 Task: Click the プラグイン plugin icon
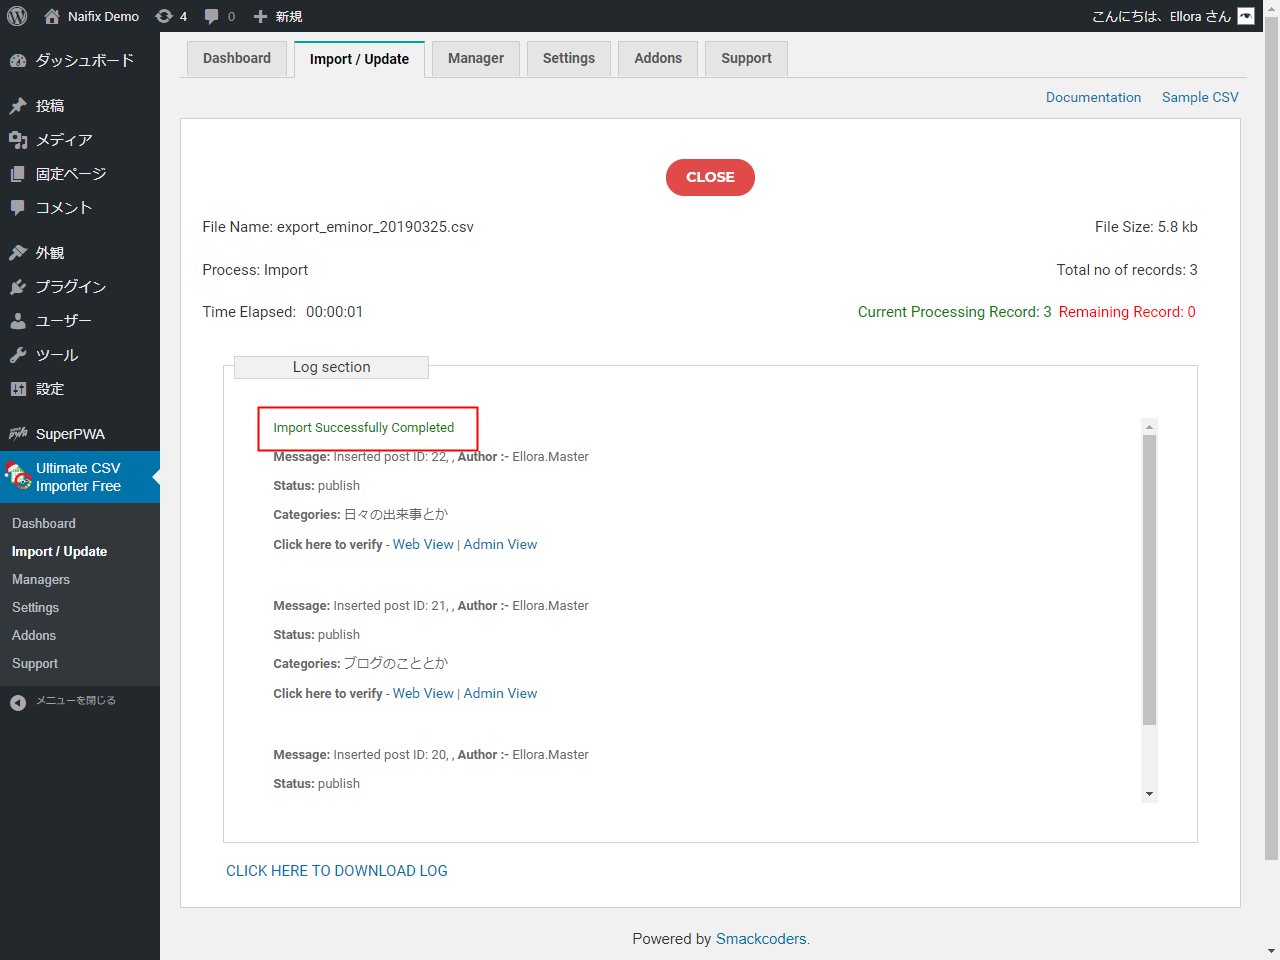(18, 287)
